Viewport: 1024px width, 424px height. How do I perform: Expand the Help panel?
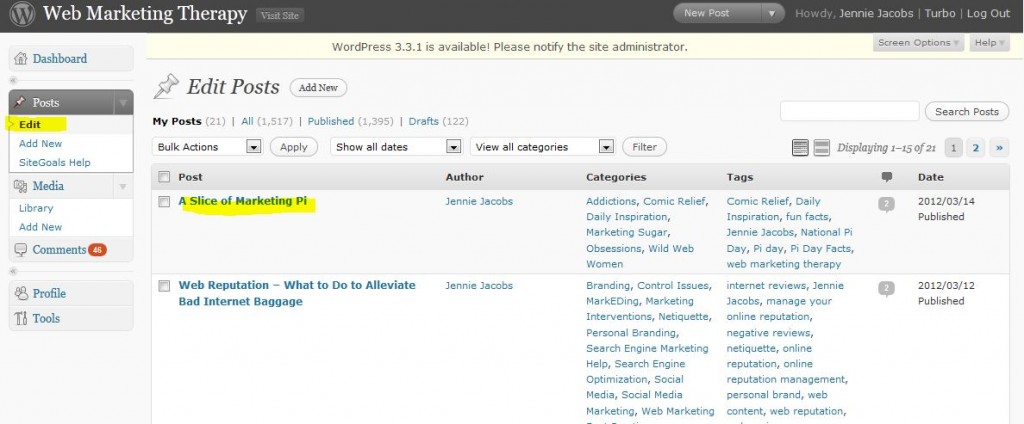pos(989,42)
